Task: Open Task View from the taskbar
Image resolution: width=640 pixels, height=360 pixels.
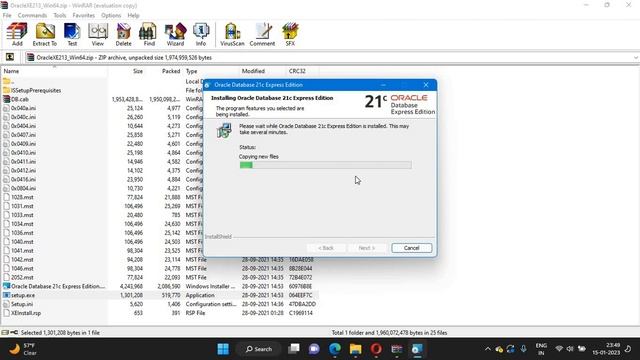Action: coord(294,349)
